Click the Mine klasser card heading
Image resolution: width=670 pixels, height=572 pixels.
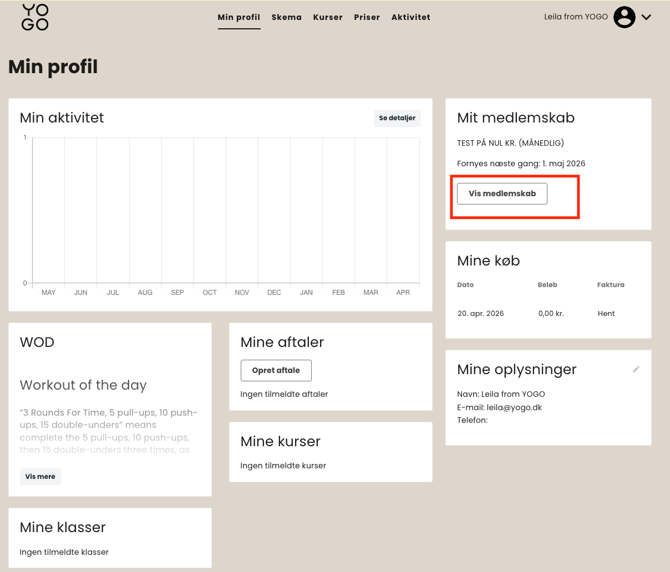[x=63, y=527]
